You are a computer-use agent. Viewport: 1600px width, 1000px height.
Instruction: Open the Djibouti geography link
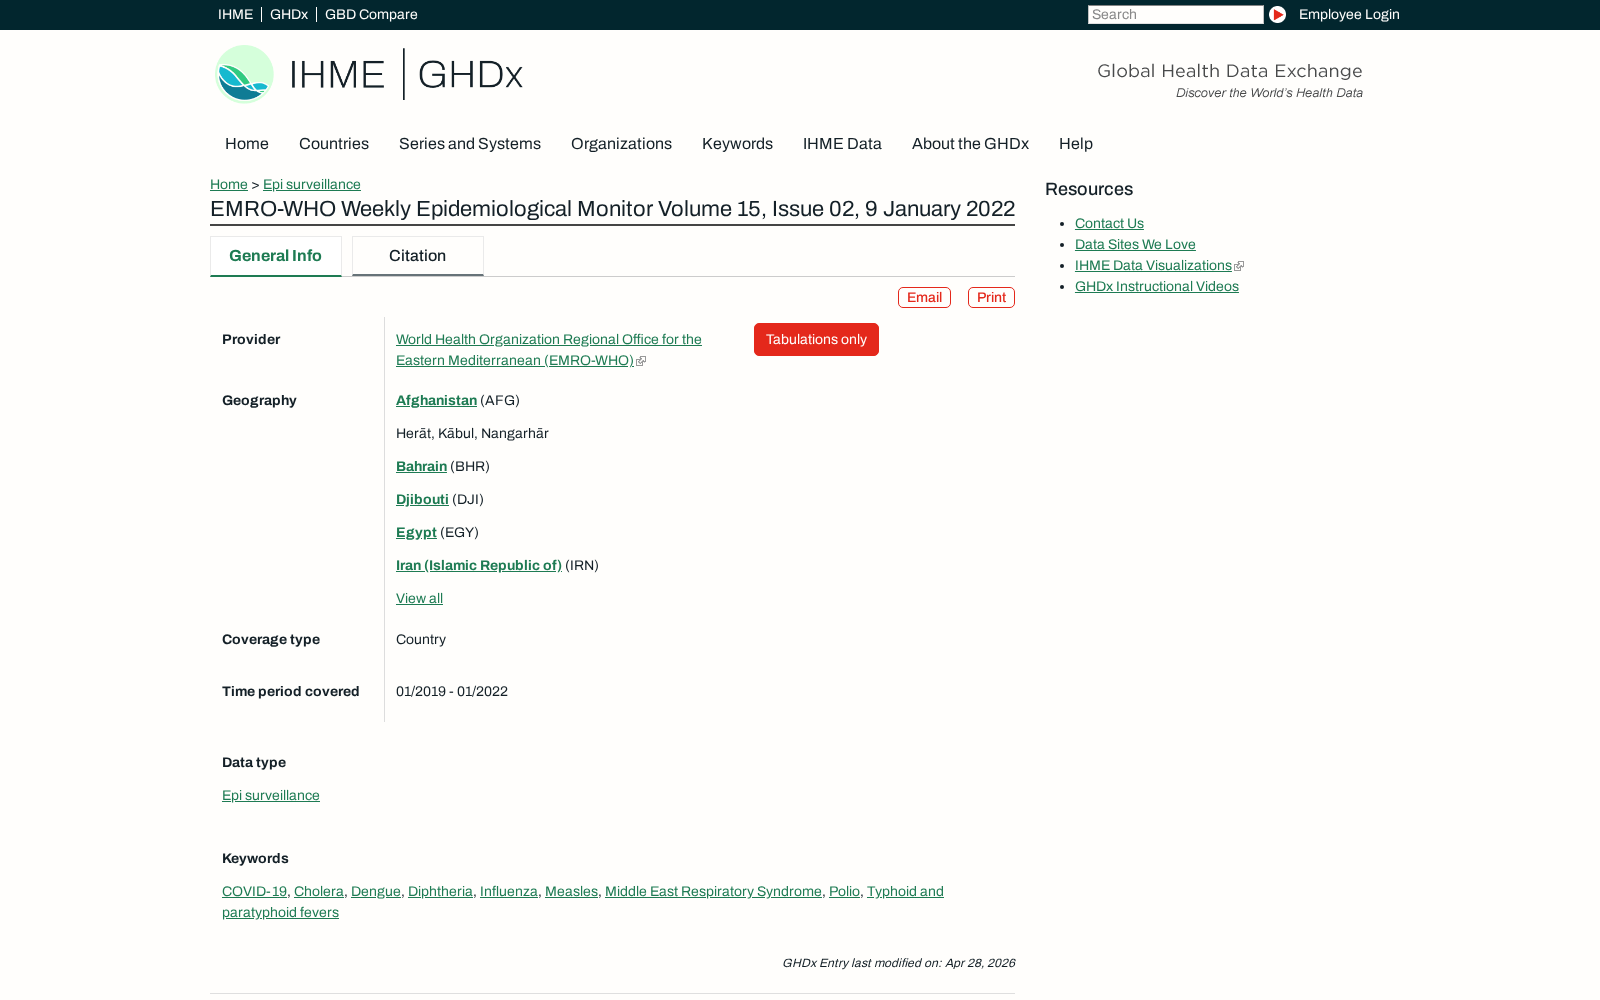tap(422, 499)
